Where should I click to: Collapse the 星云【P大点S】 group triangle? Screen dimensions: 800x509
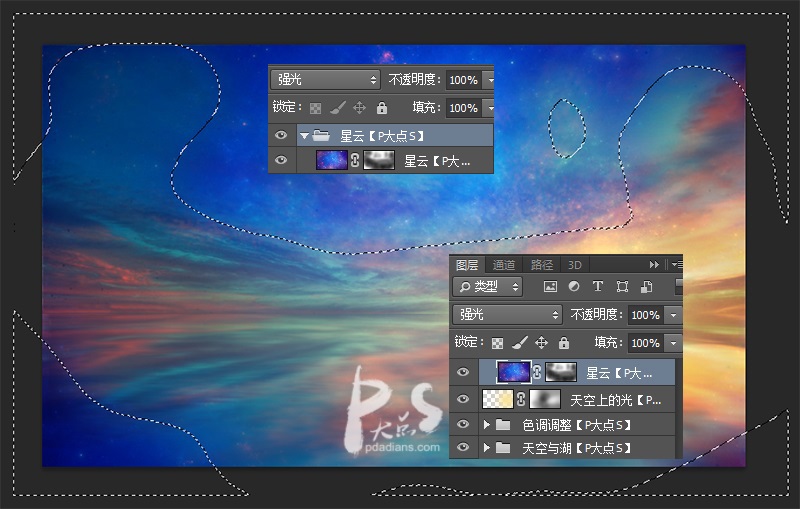tap(305, 136)
